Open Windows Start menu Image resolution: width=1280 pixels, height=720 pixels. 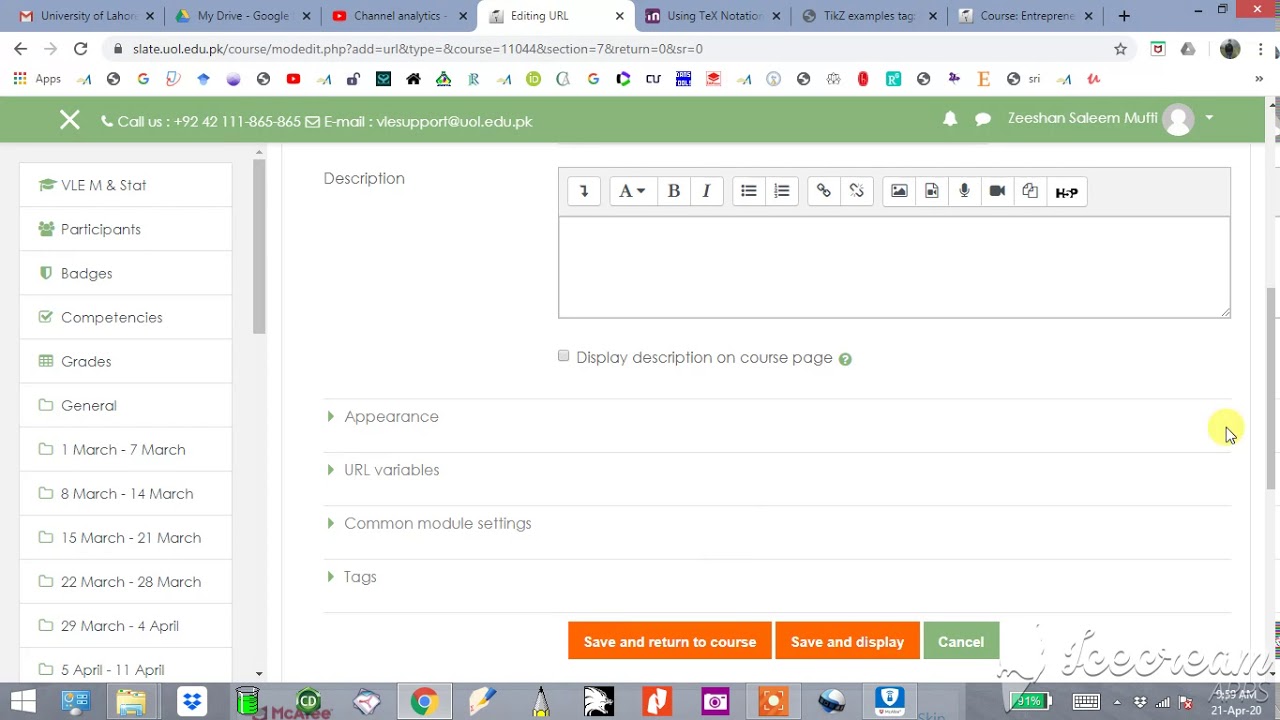(x=23, y=701)
